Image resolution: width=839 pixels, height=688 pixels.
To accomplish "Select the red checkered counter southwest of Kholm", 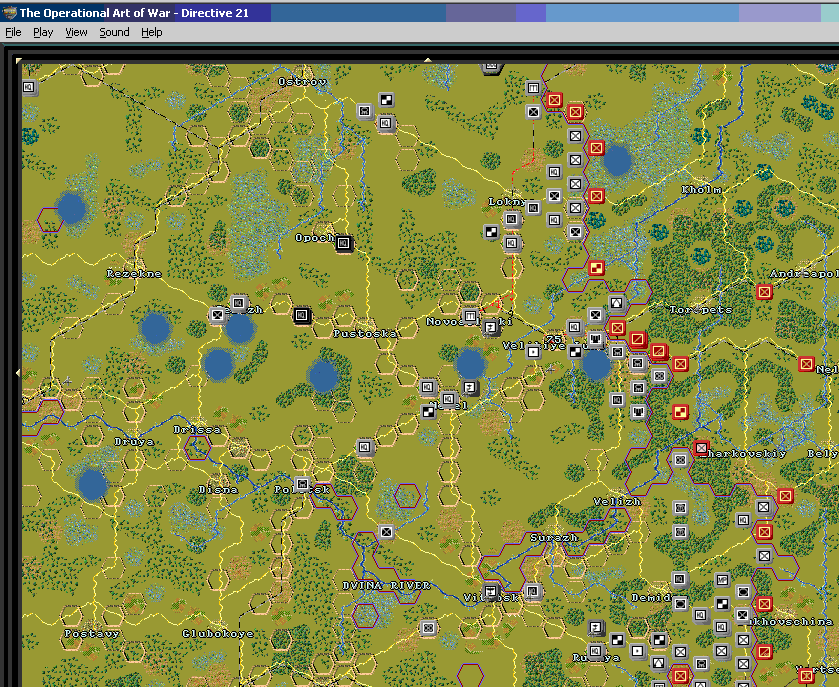I will point(596,267).
